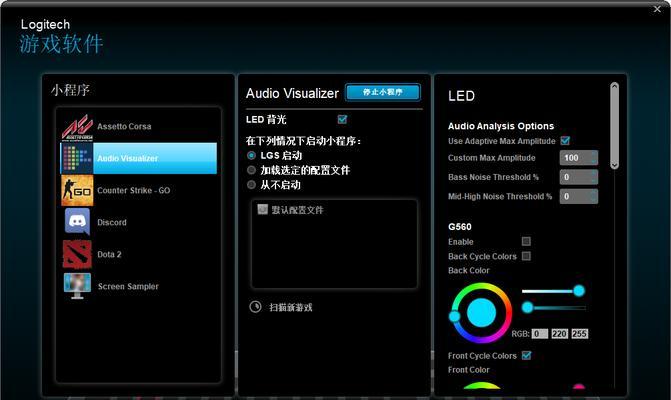Enable the G560 Enable checkbox
This screenshot has width=671, height=400.
point(526,241)
